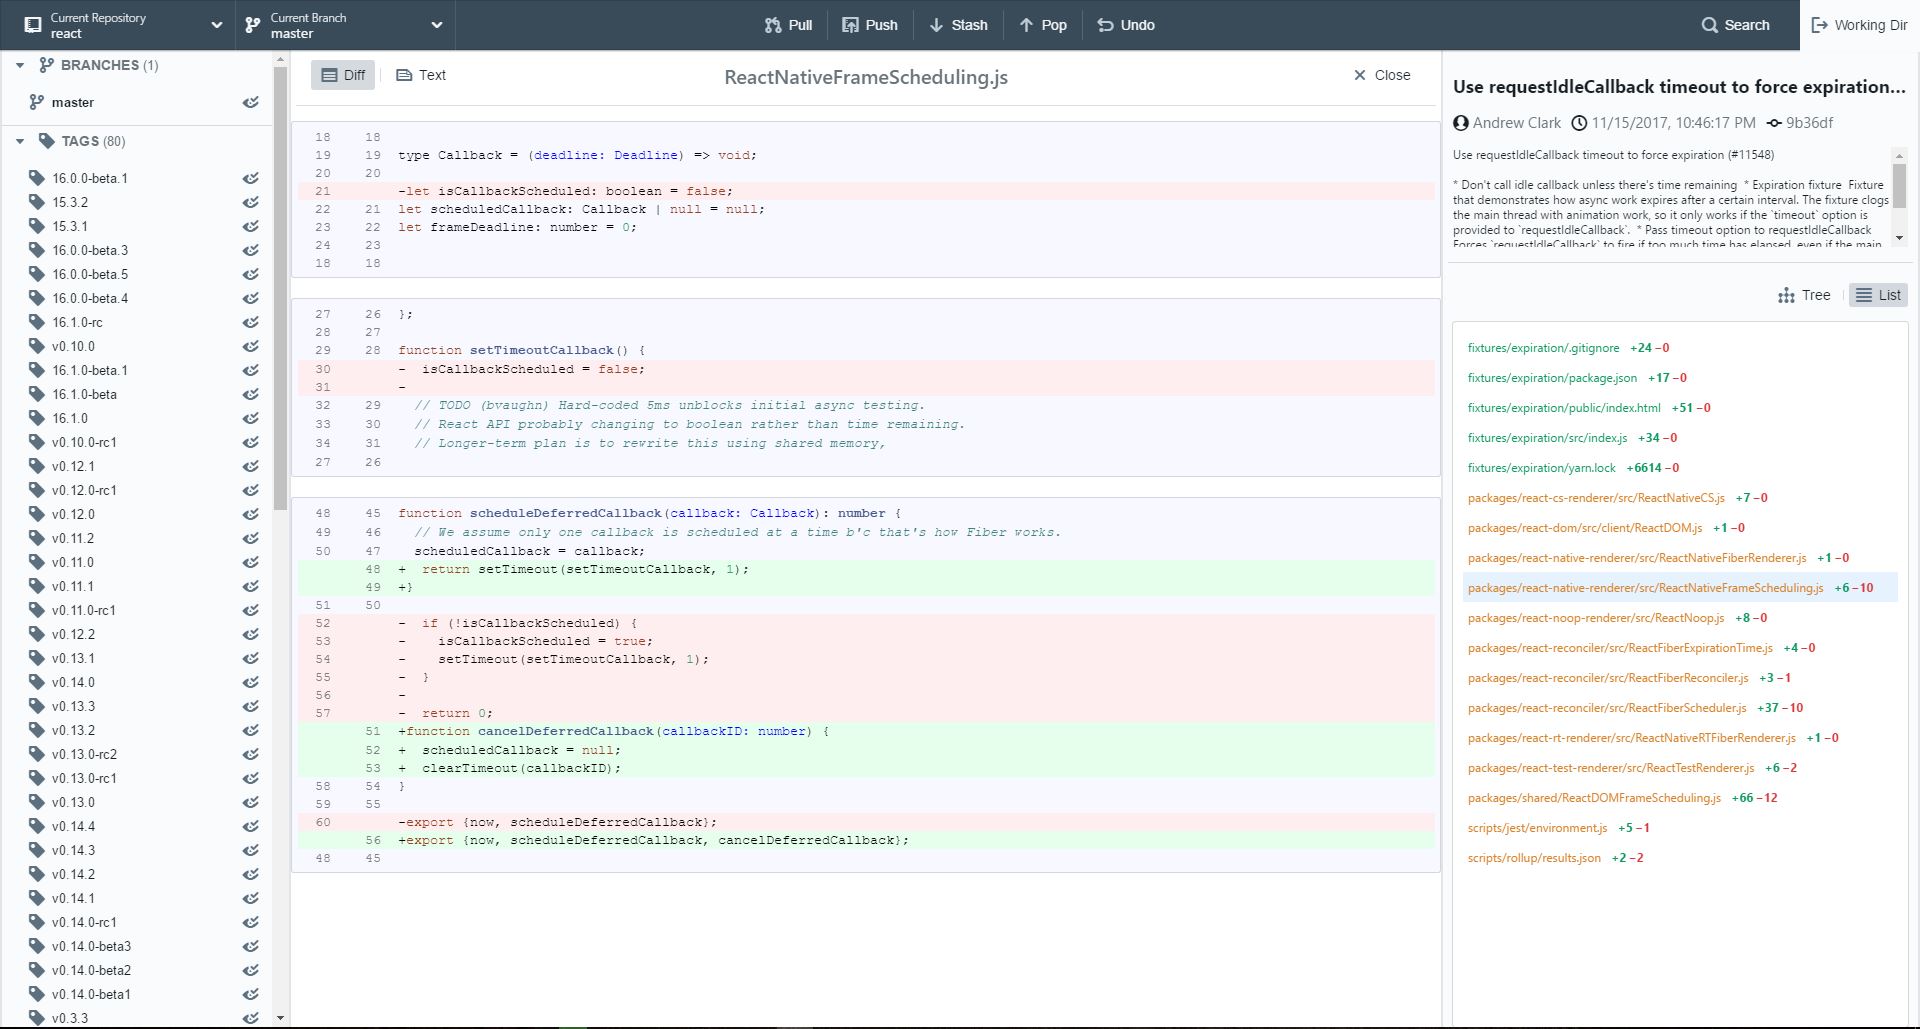Click the commit message scrollbar down arrow

click(x=1899, y=238)
